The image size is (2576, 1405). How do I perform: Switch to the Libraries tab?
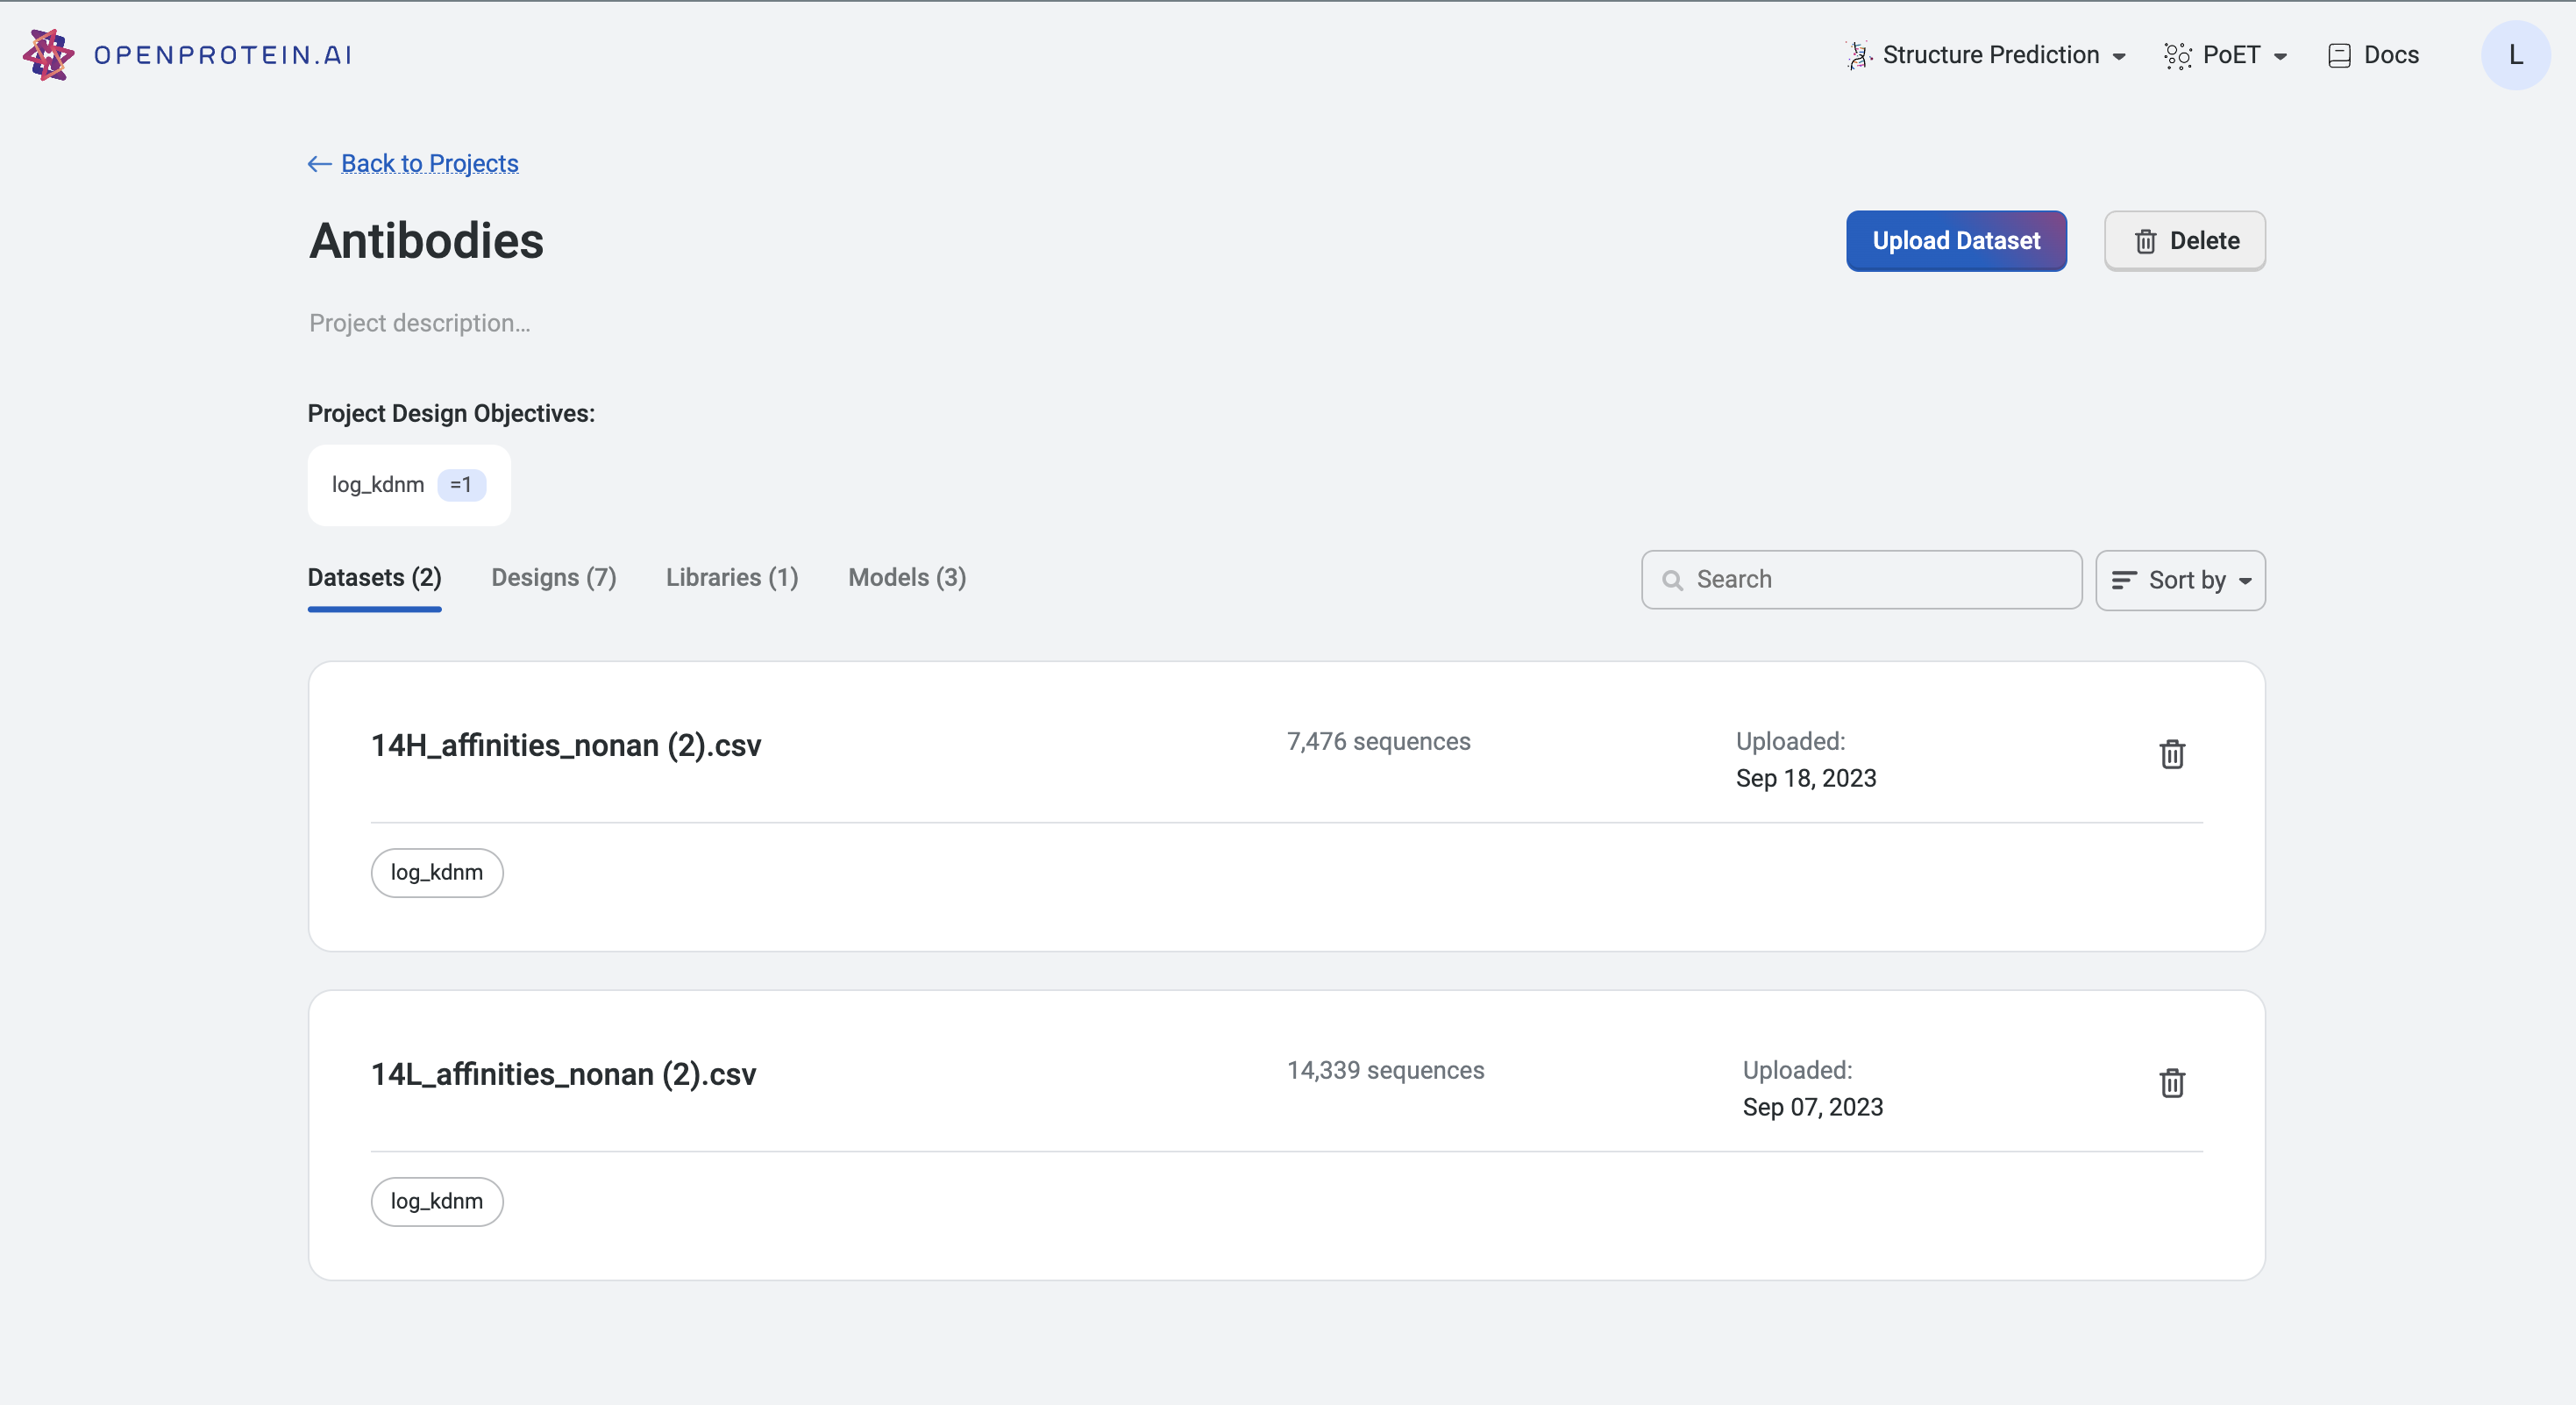731,578
